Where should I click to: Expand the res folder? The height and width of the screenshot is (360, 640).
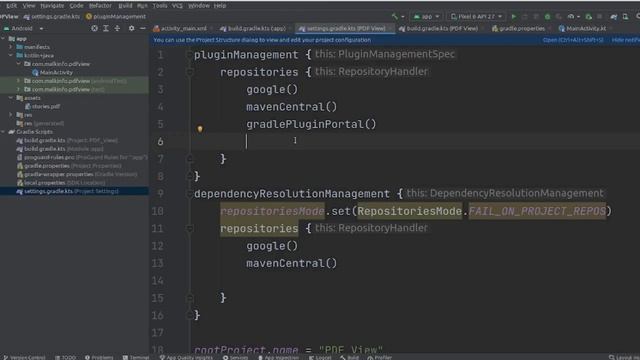11,115
